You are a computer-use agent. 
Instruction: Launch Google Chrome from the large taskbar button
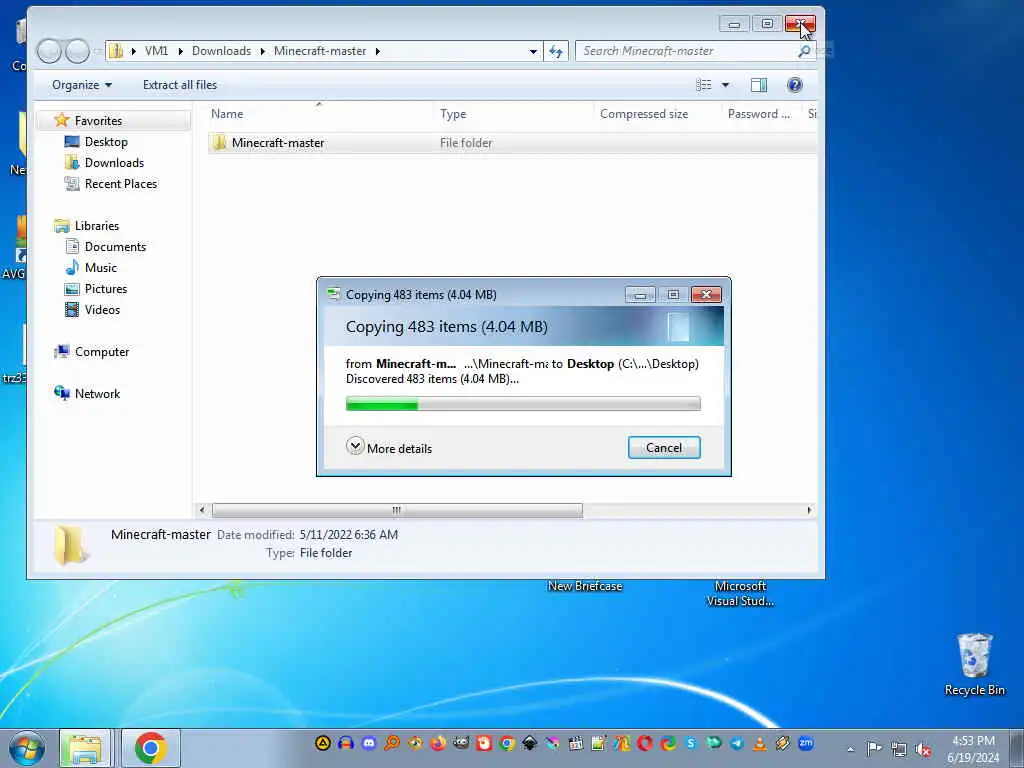(151, 748)
